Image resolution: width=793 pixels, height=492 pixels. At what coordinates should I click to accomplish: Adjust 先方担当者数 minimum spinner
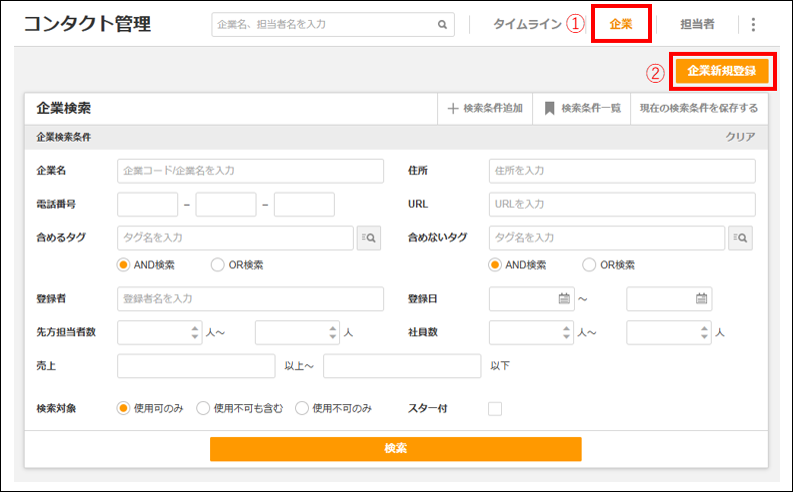tap(195, 332)
